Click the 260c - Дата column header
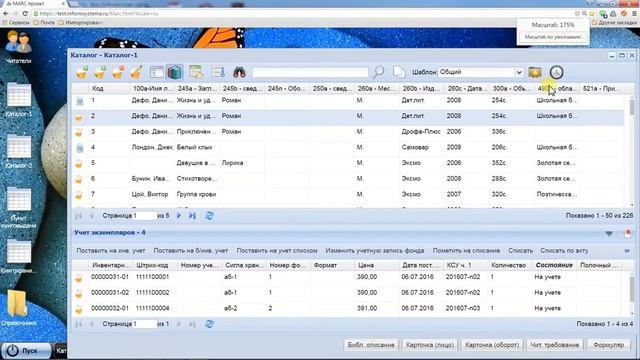 click(x=467, y=88)
